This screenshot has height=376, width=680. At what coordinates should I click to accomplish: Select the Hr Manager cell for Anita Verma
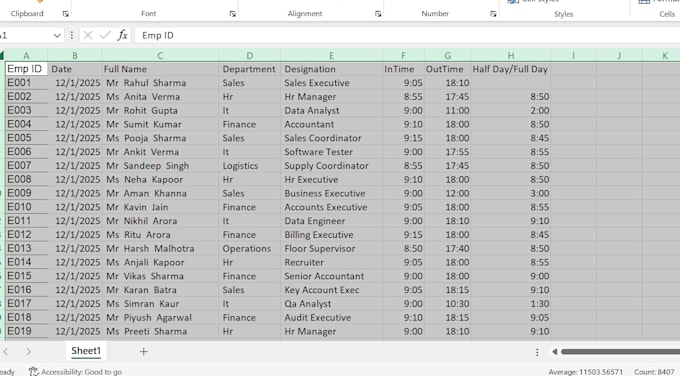pyautogui.click(x=331, y=97)
